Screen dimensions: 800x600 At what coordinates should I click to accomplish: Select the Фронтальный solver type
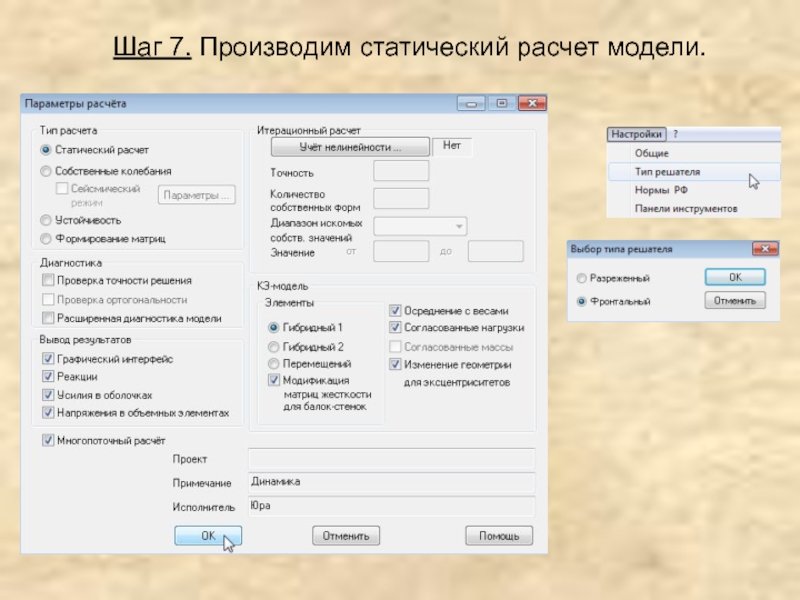point(581,302)
